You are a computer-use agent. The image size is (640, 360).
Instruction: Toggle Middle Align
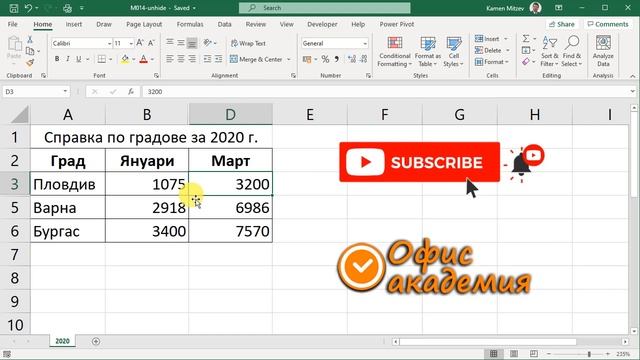[181, 42]
